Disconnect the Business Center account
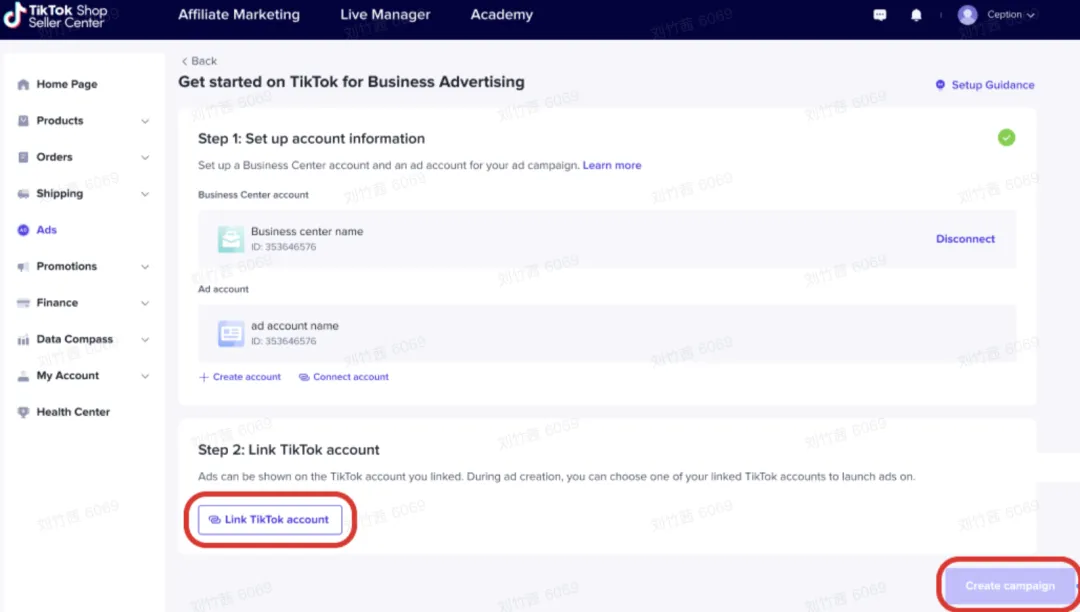Image resolution: width=1080 pixels, height=612 pixels. click(965, 239)
